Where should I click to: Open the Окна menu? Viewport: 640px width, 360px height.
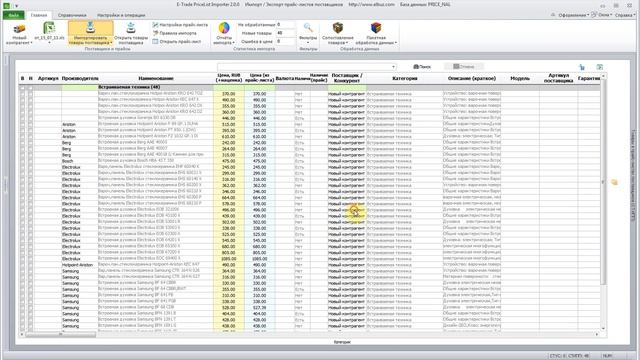[x=605, y=15]
